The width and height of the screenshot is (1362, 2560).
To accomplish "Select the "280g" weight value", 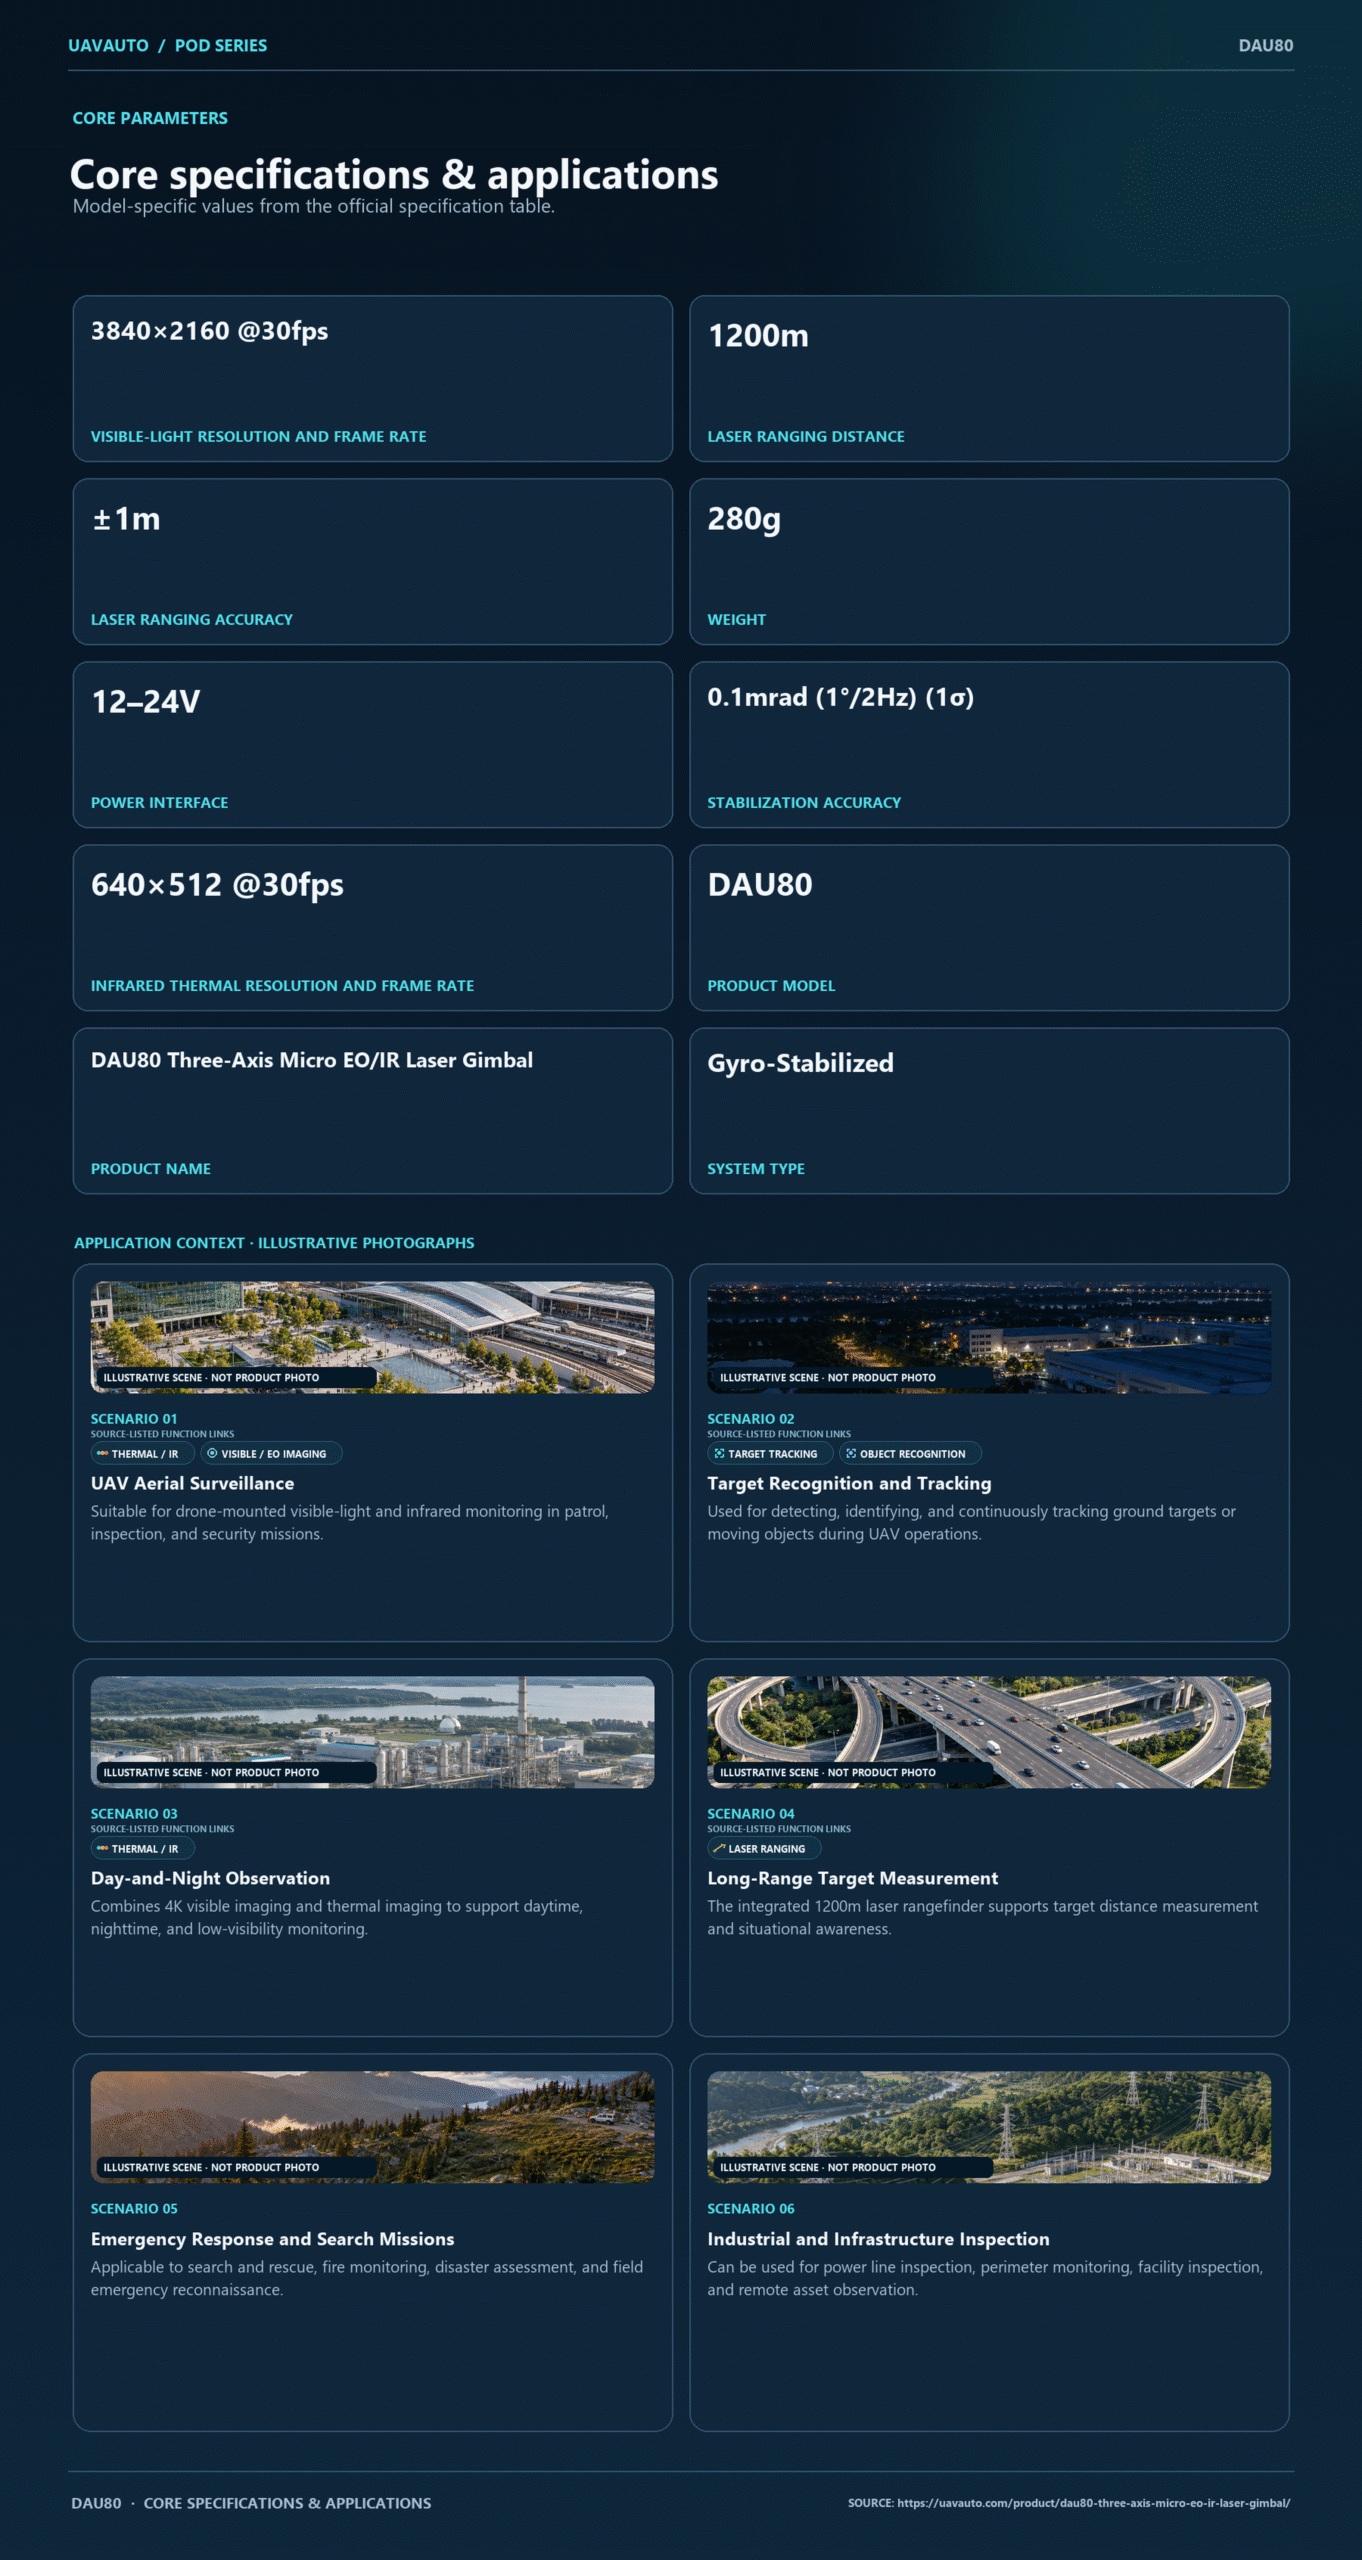I will pyautogui.click(x=744, y=519).
